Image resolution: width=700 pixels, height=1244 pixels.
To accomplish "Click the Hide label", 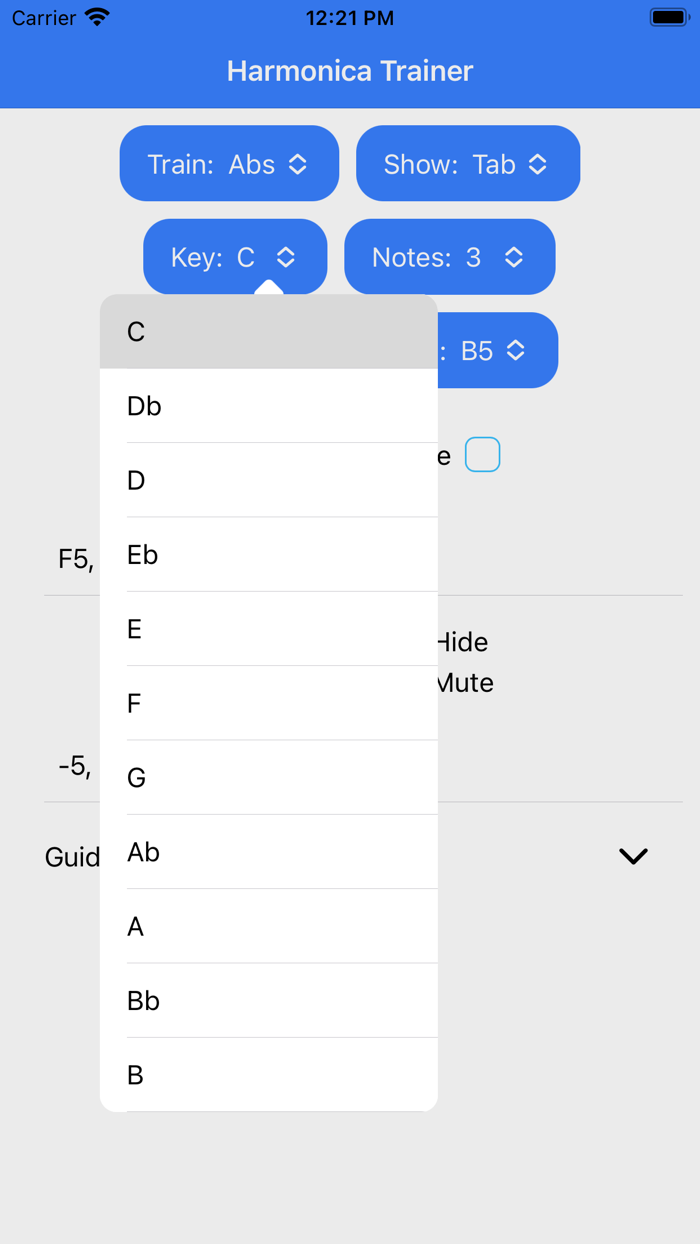I will 463,642.
